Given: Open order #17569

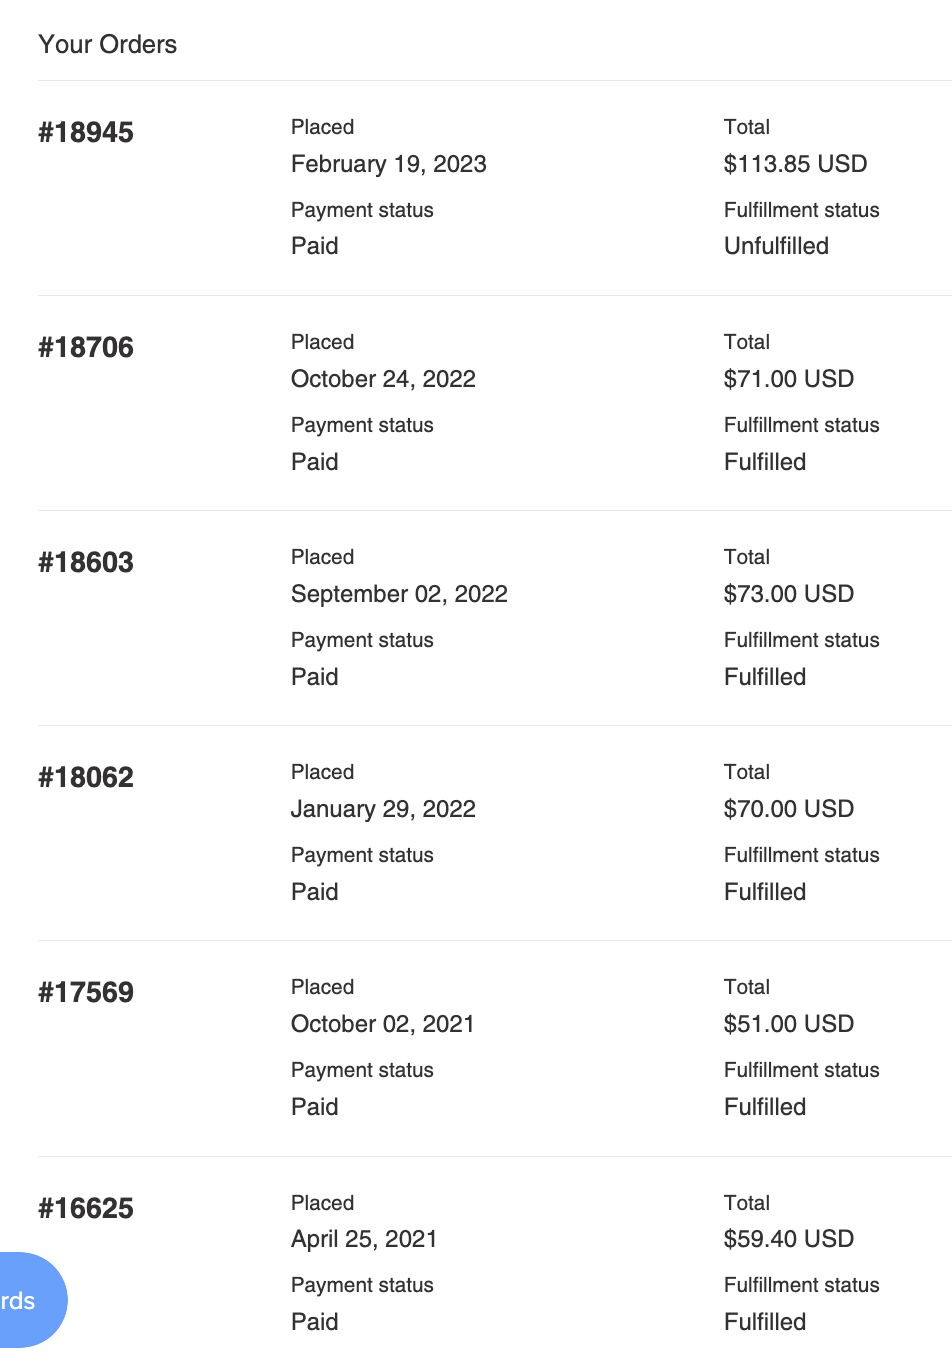Looking at the screenshot, I should pos(86,993).
